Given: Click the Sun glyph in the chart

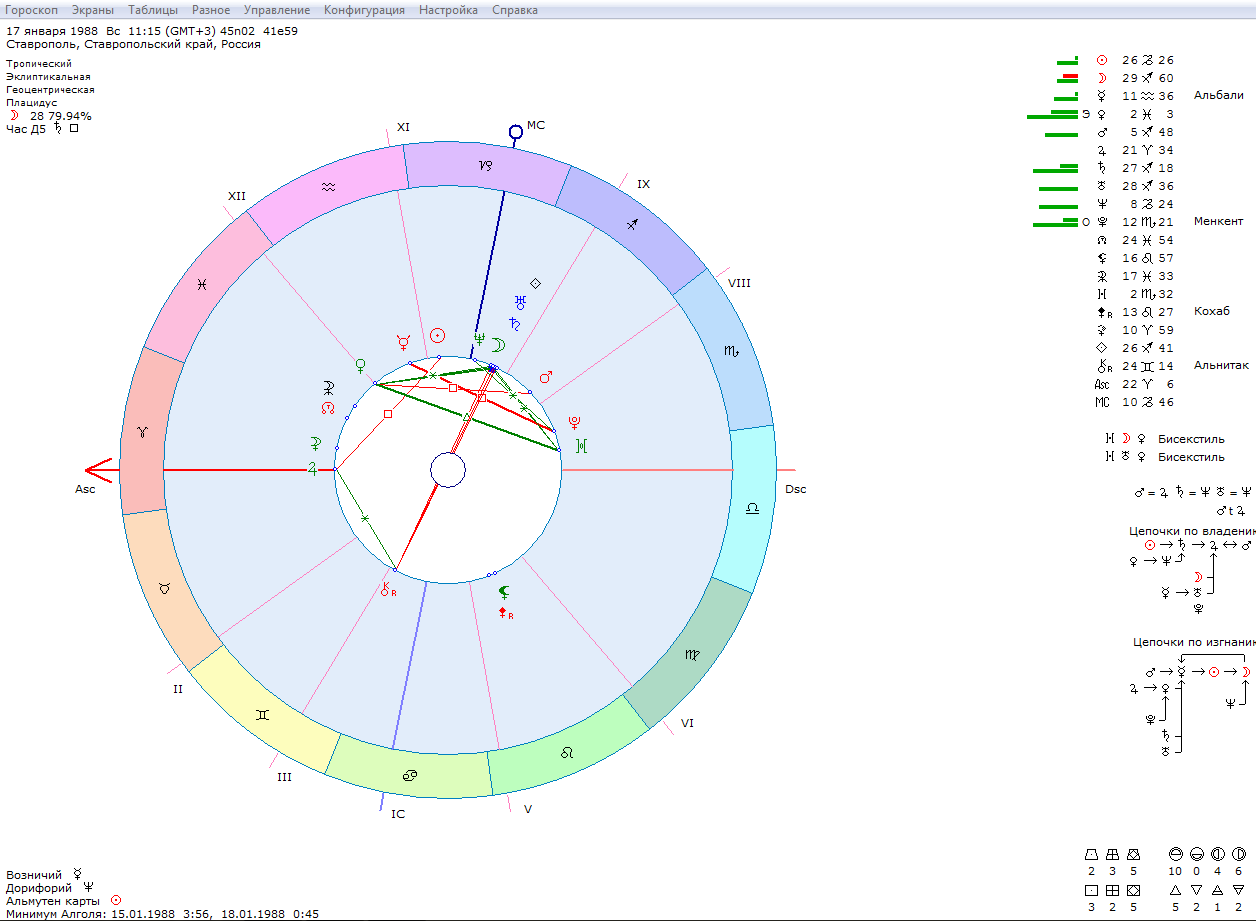Looking at the screenshot, I should [x=437, y=335].
